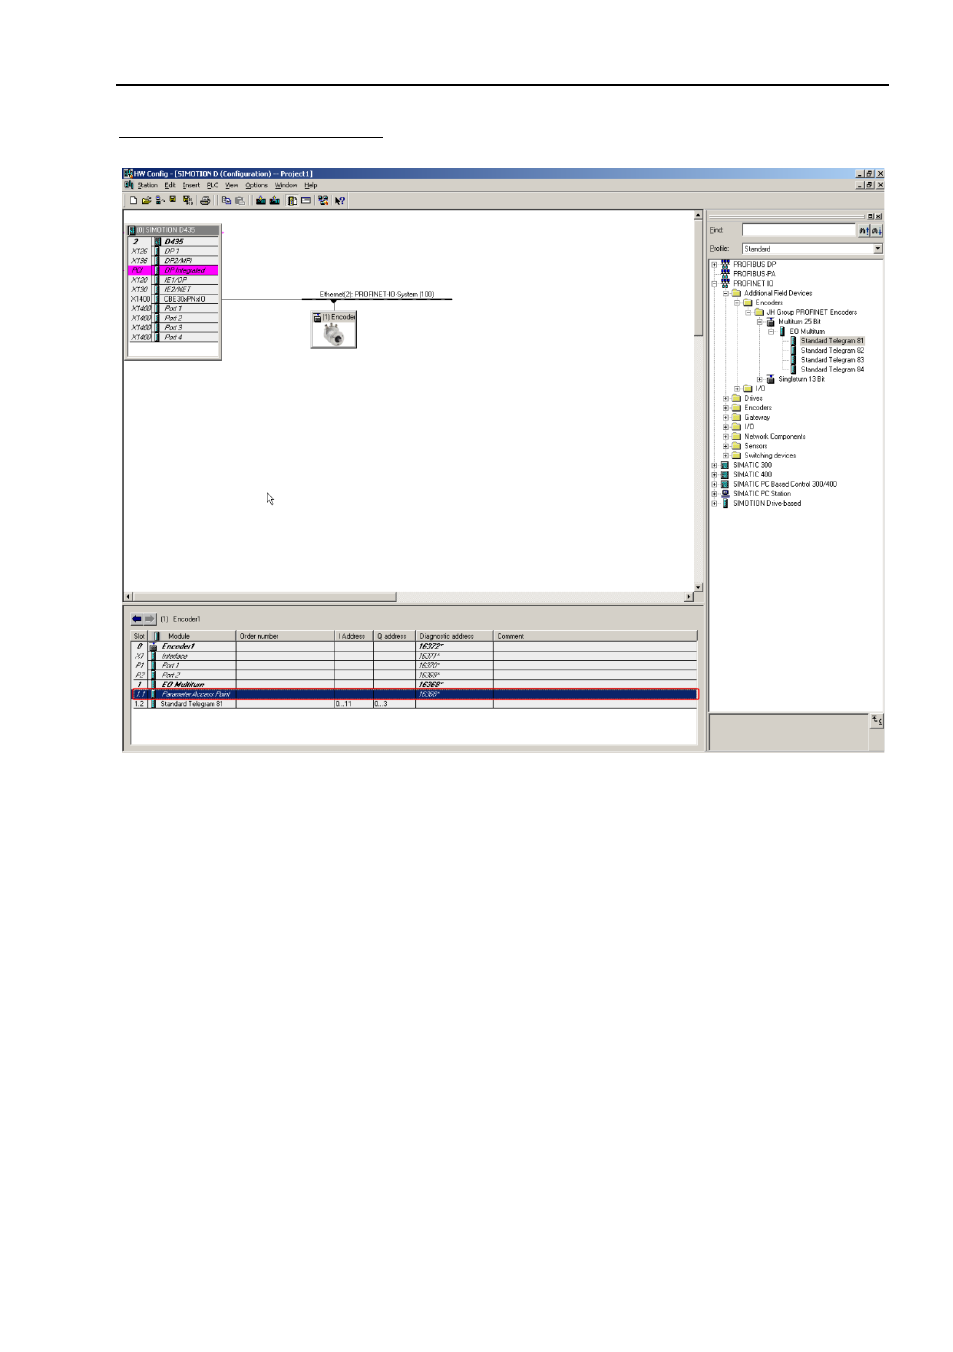The width and height of the screenshot is (953, 1352).
Task: Select the CBE30xPNxIO row in rack
Action: 173,299
